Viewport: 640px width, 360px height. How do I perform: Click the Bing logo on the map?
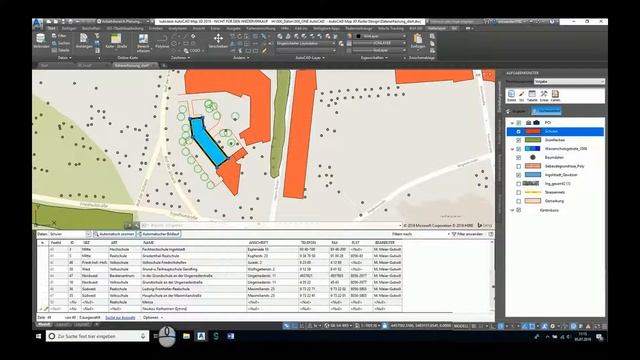click(485, 225)
